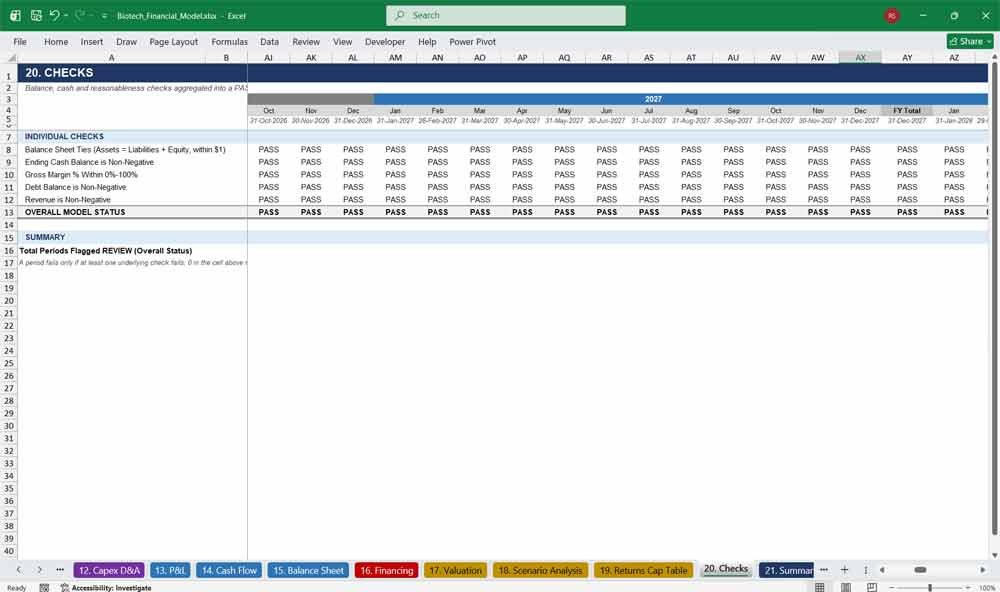
Task: Select column AI header
Action: click(x=268, y=57)
